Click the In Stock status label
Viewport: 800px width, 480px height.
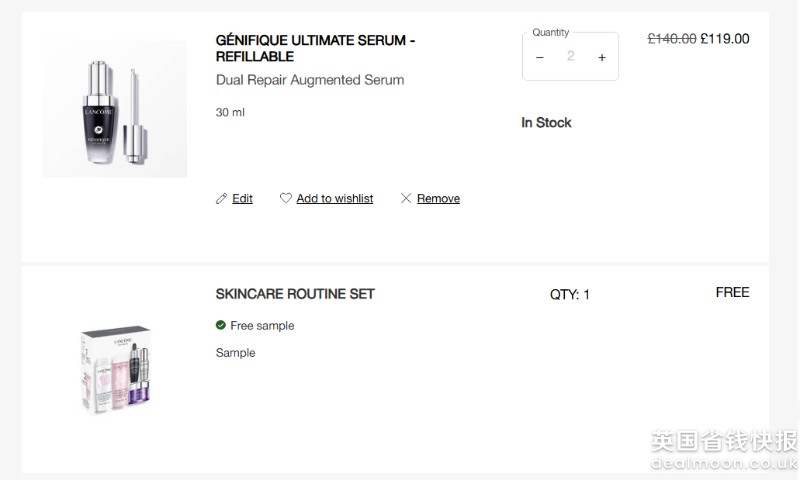pos(546,123)
